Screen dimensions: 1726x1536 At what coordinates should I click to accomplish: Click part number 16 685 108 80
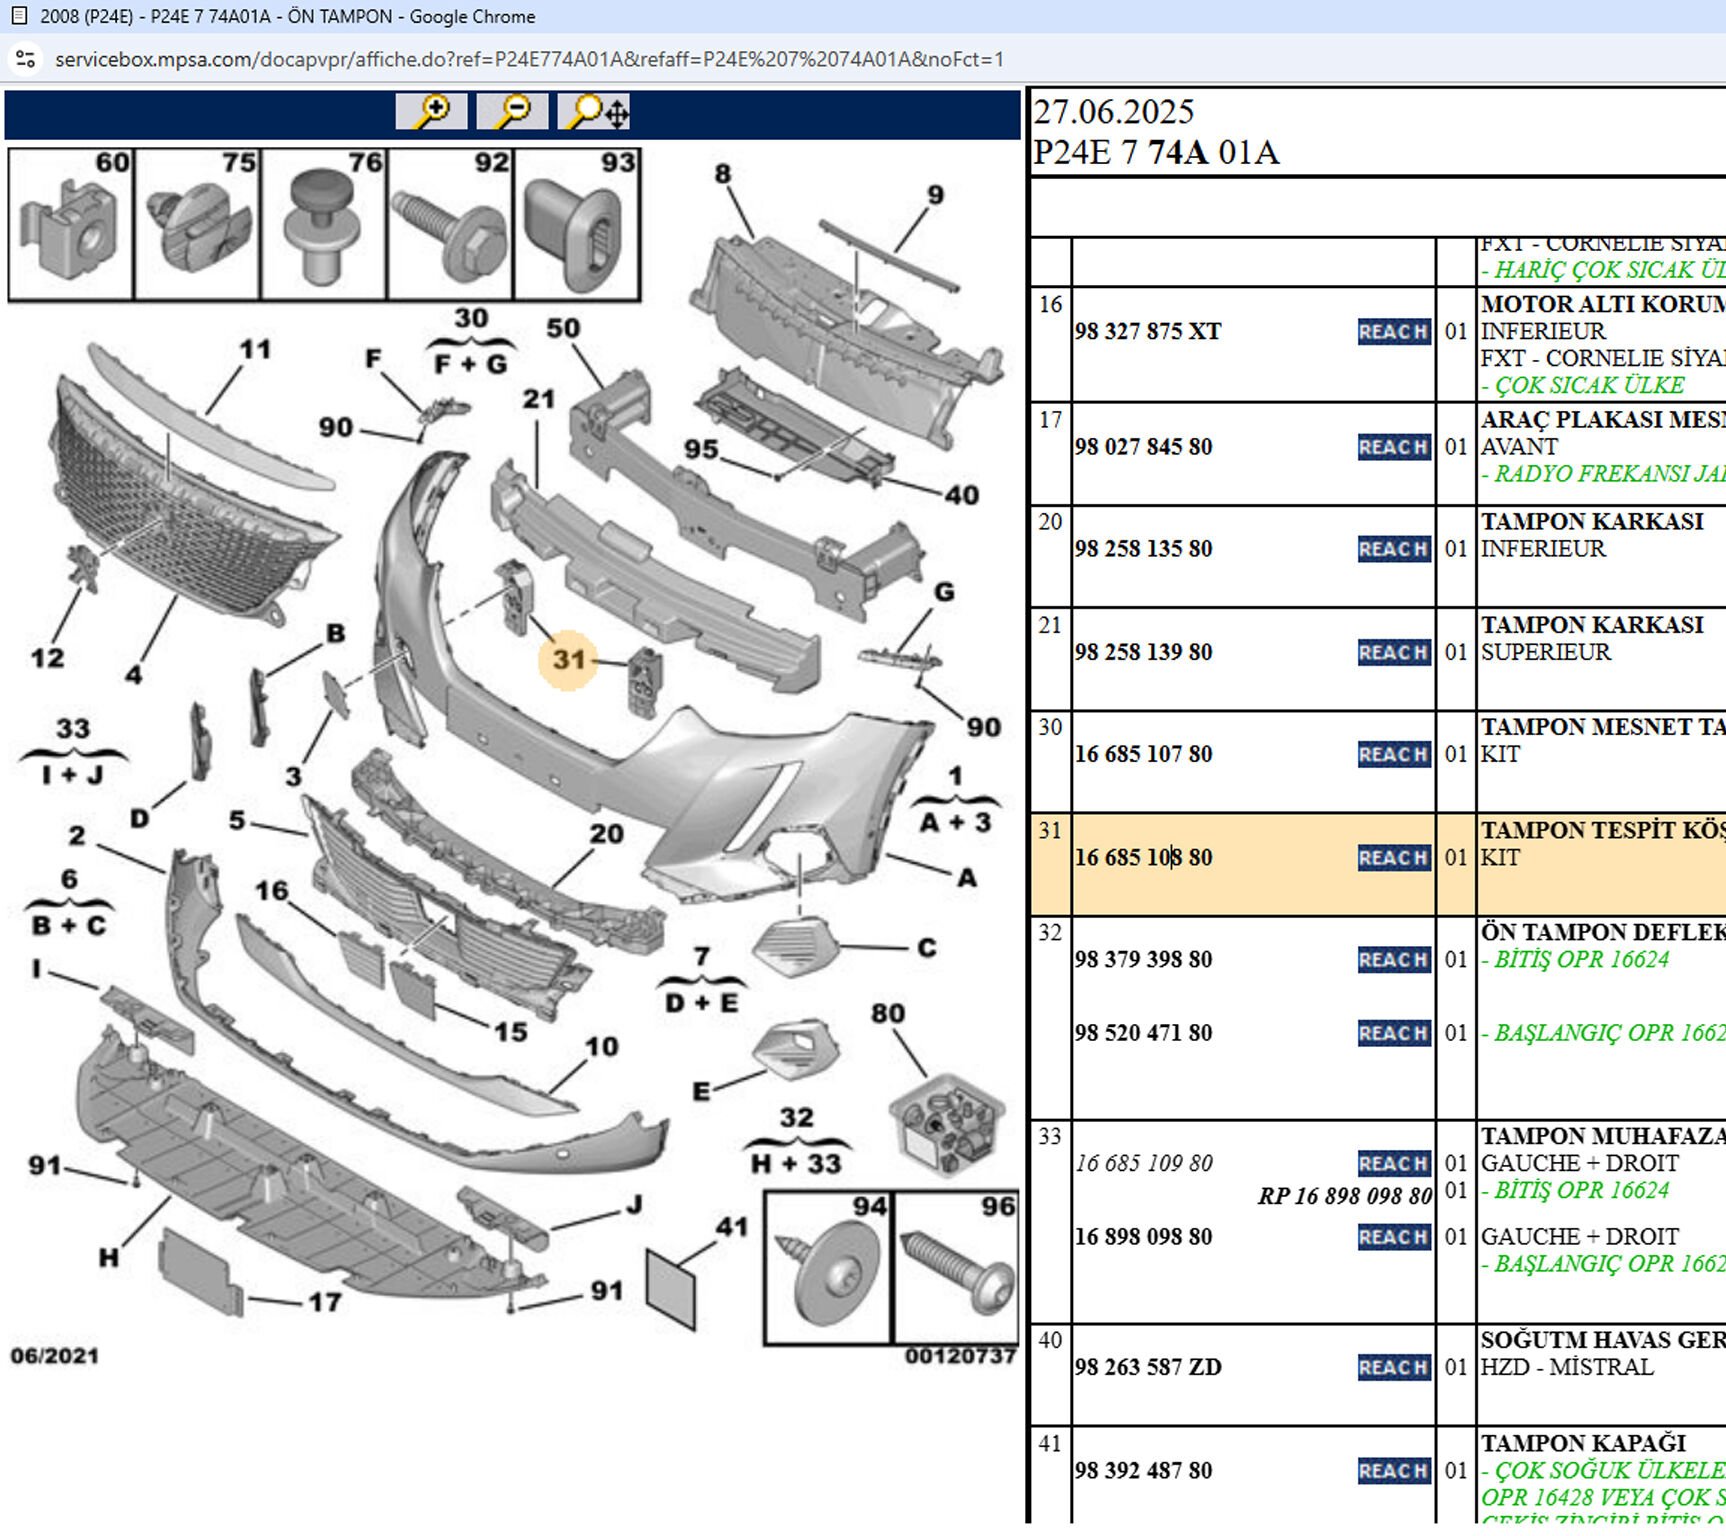pyautogui.click(x=1143, y=858)
